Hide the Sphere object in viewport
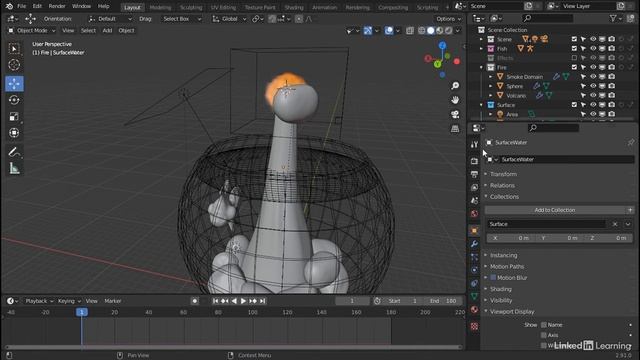Screen dimensions: 640x360 [x=593, y=86]
